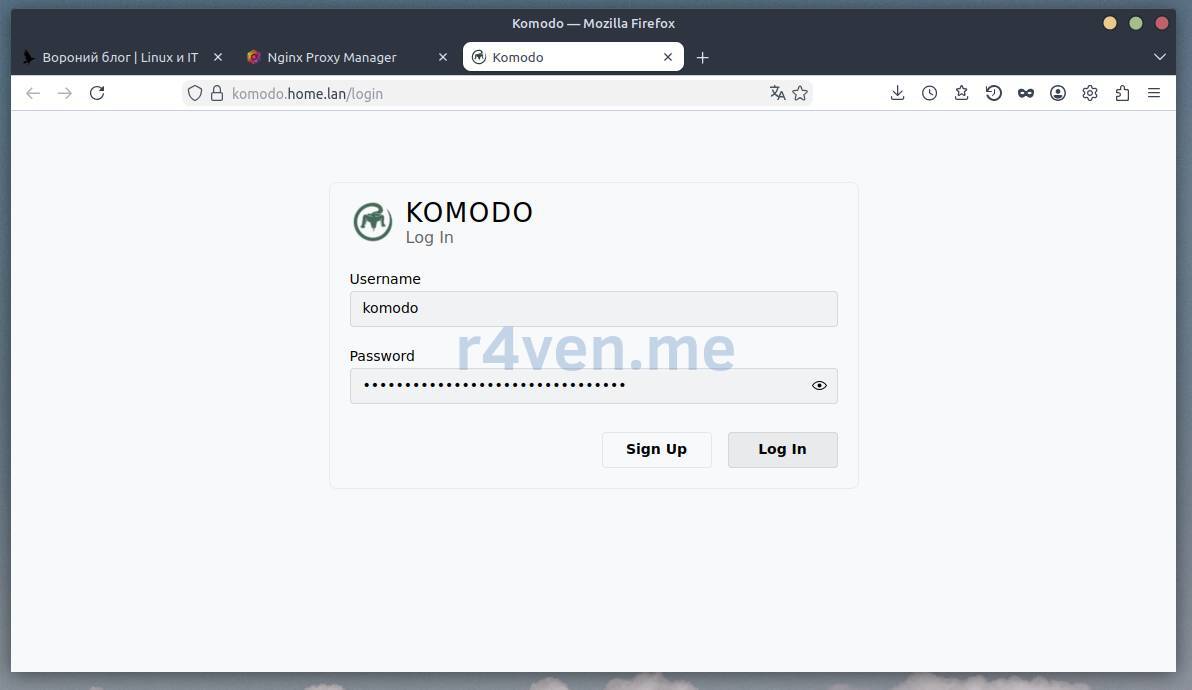Click the Firefox reload page button

point(97,93)
